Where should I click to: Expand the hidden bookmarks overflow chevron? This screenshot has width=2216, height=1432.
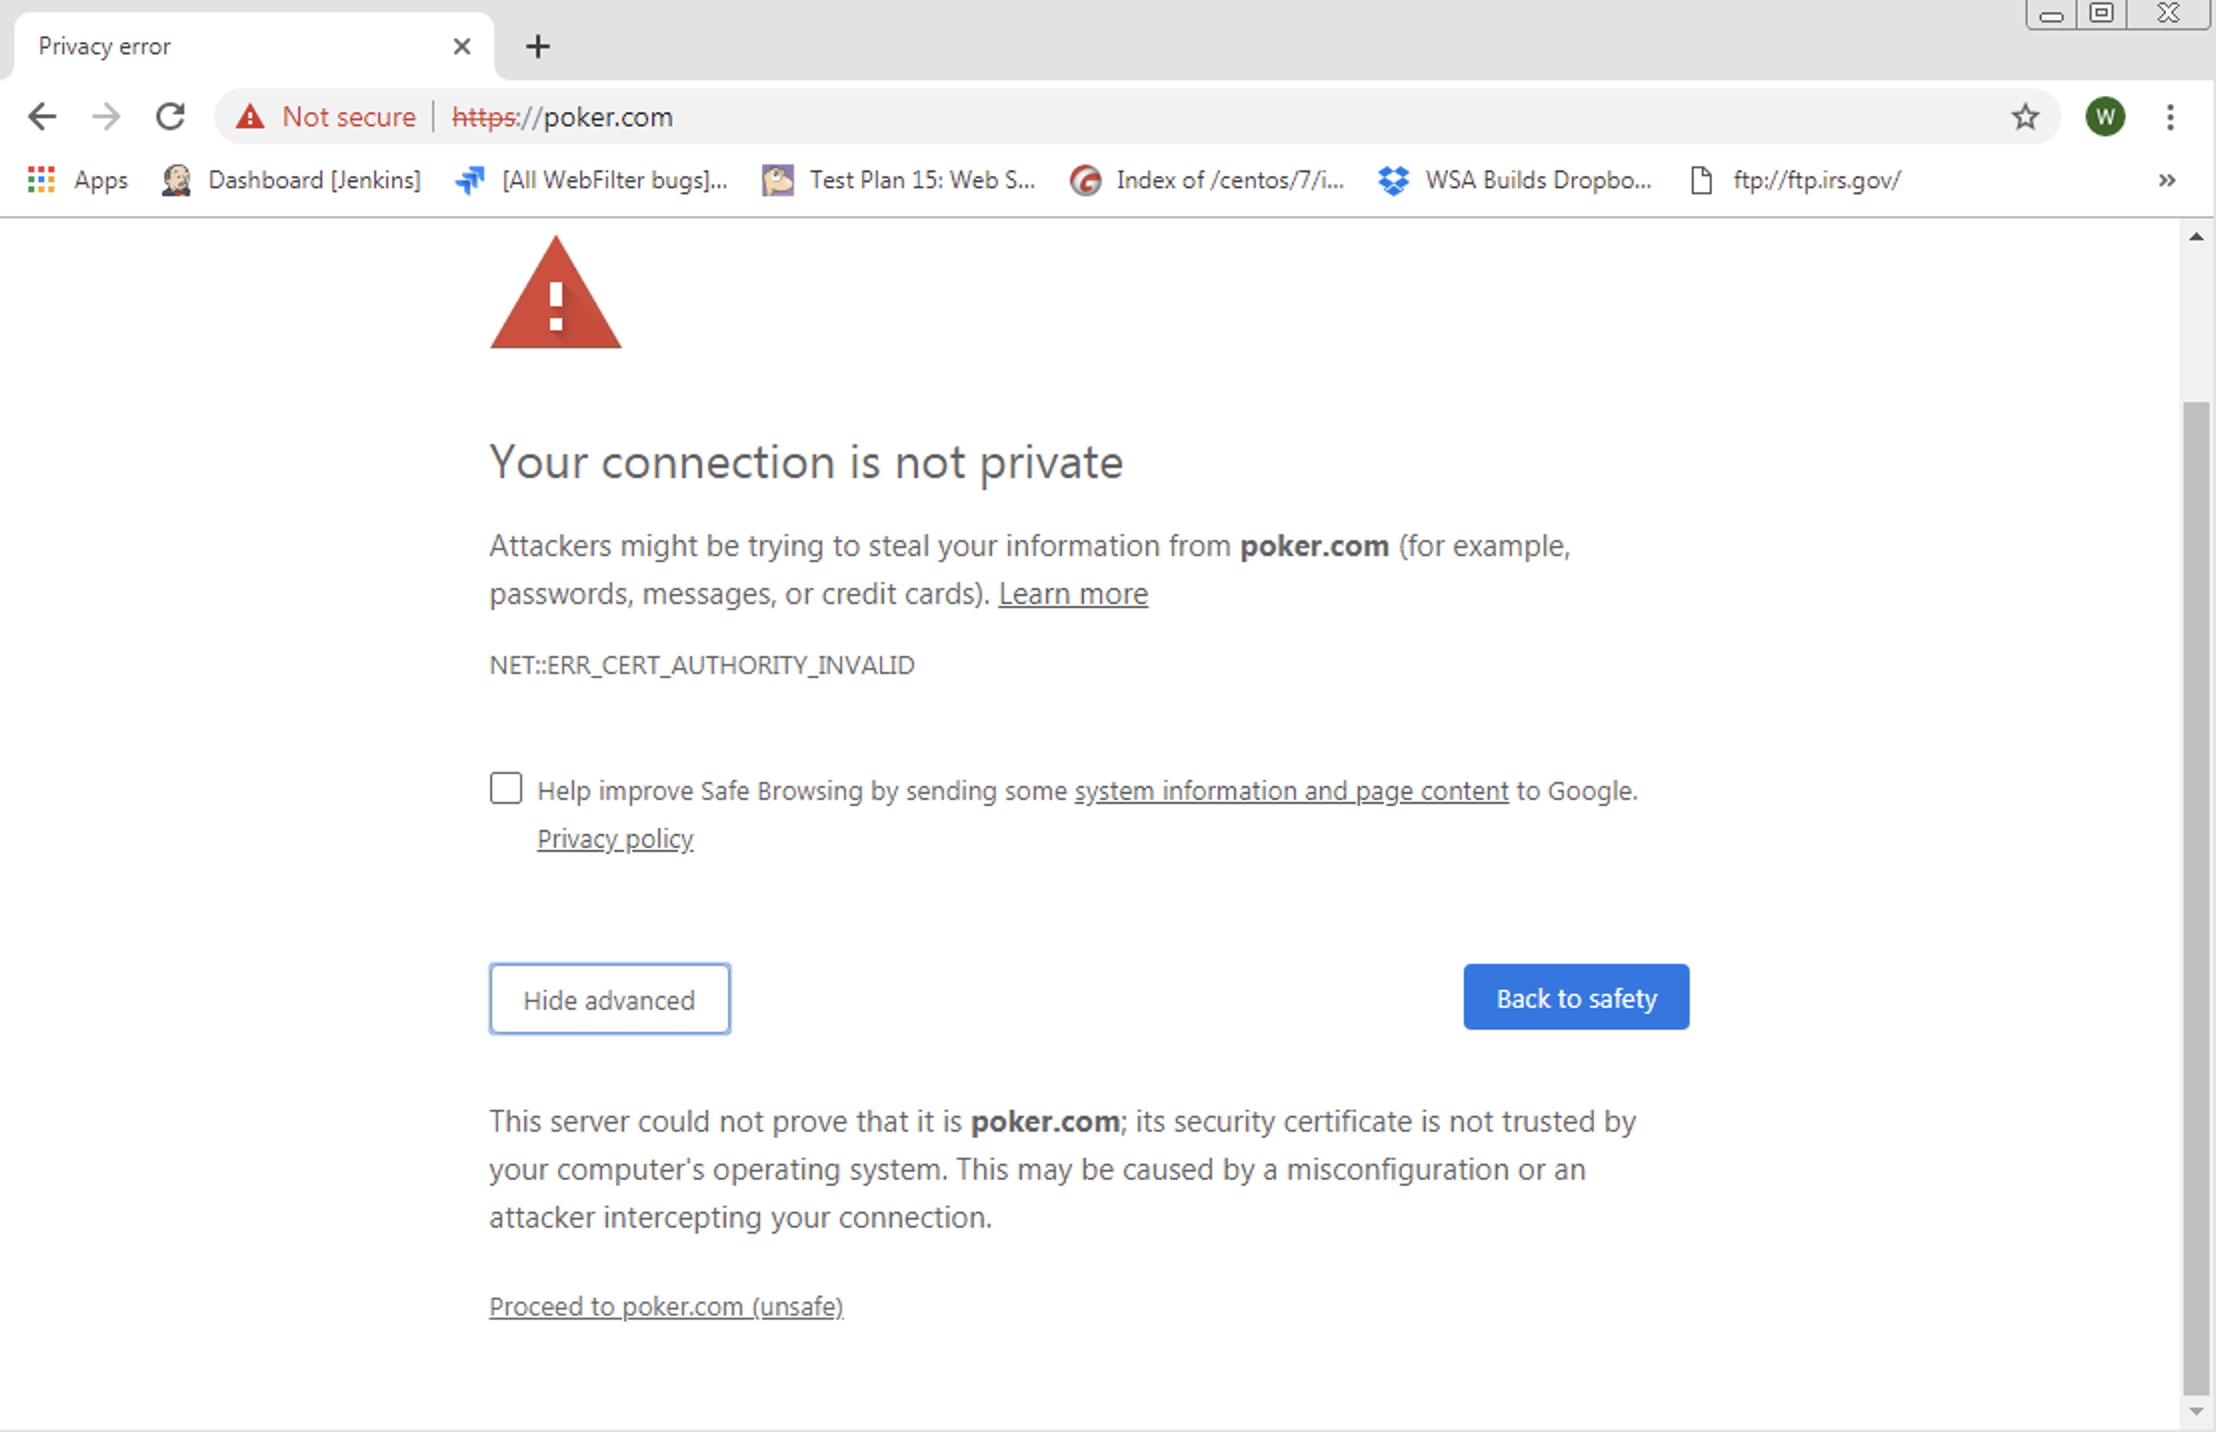coord(2166,180)
